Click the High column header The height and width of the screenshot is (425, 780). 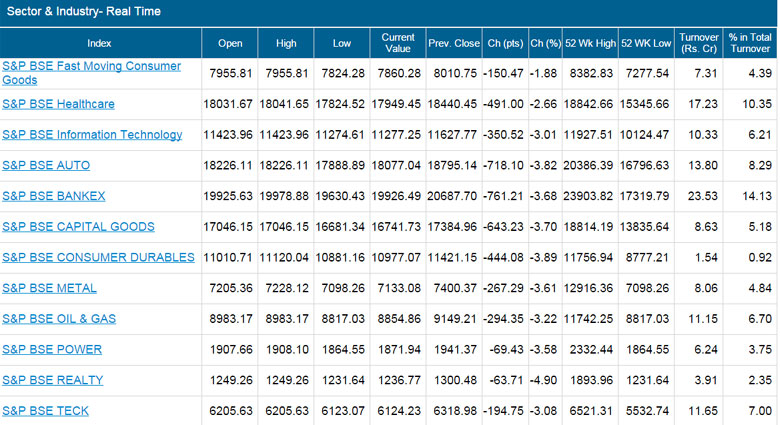click(286, 43)
